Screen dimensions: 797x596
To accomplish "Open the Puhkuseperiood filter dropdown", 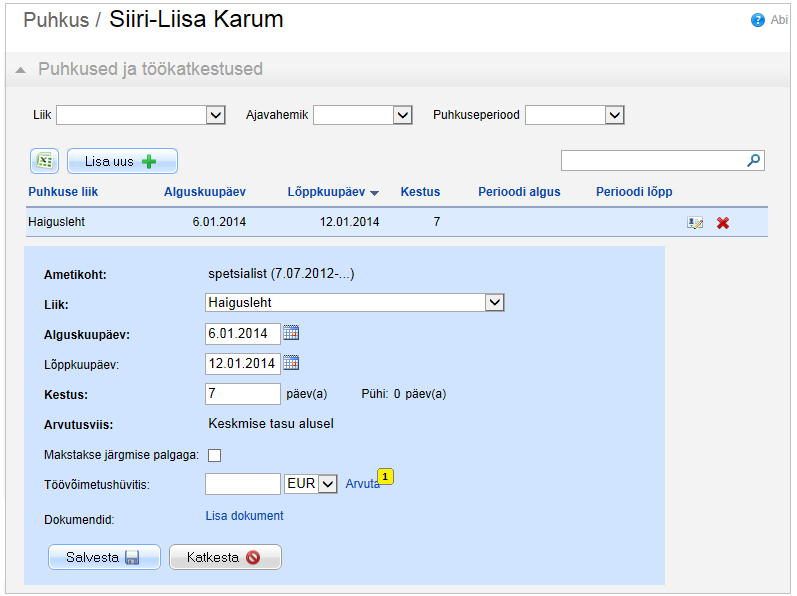I will click(614, 116).
